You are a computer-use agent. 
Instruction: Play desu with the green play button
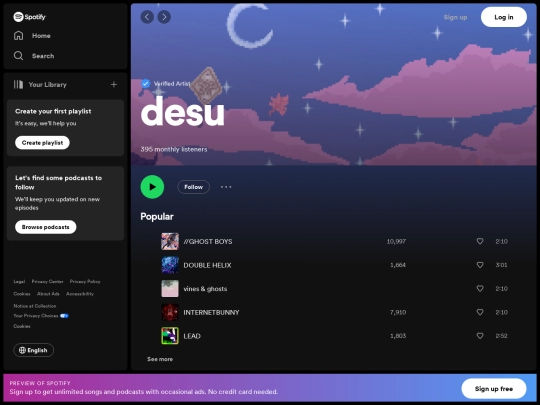click(152, 187)
